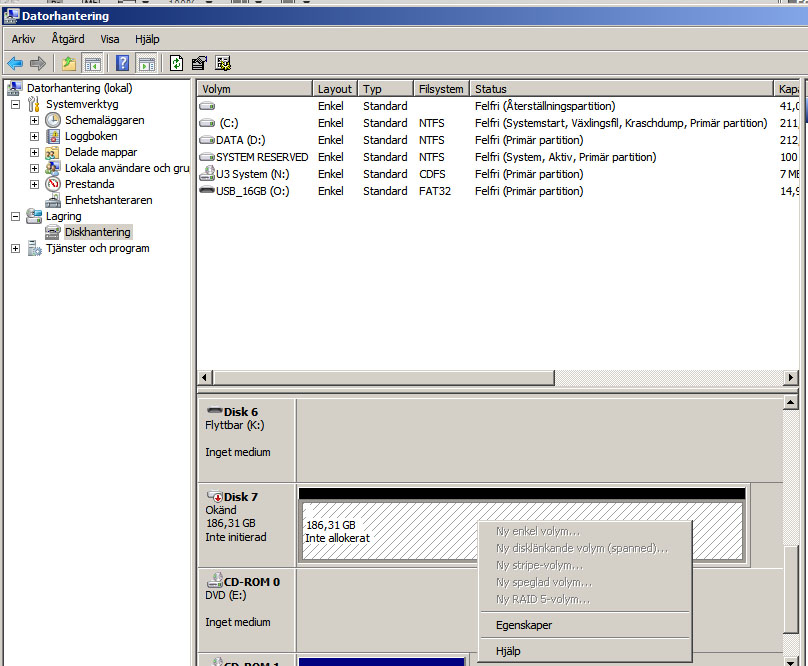Image resolution: width=808 pixels, height=666 pixels.
Task: Select the U3 System (N:) volume
Action: point(498,174)
